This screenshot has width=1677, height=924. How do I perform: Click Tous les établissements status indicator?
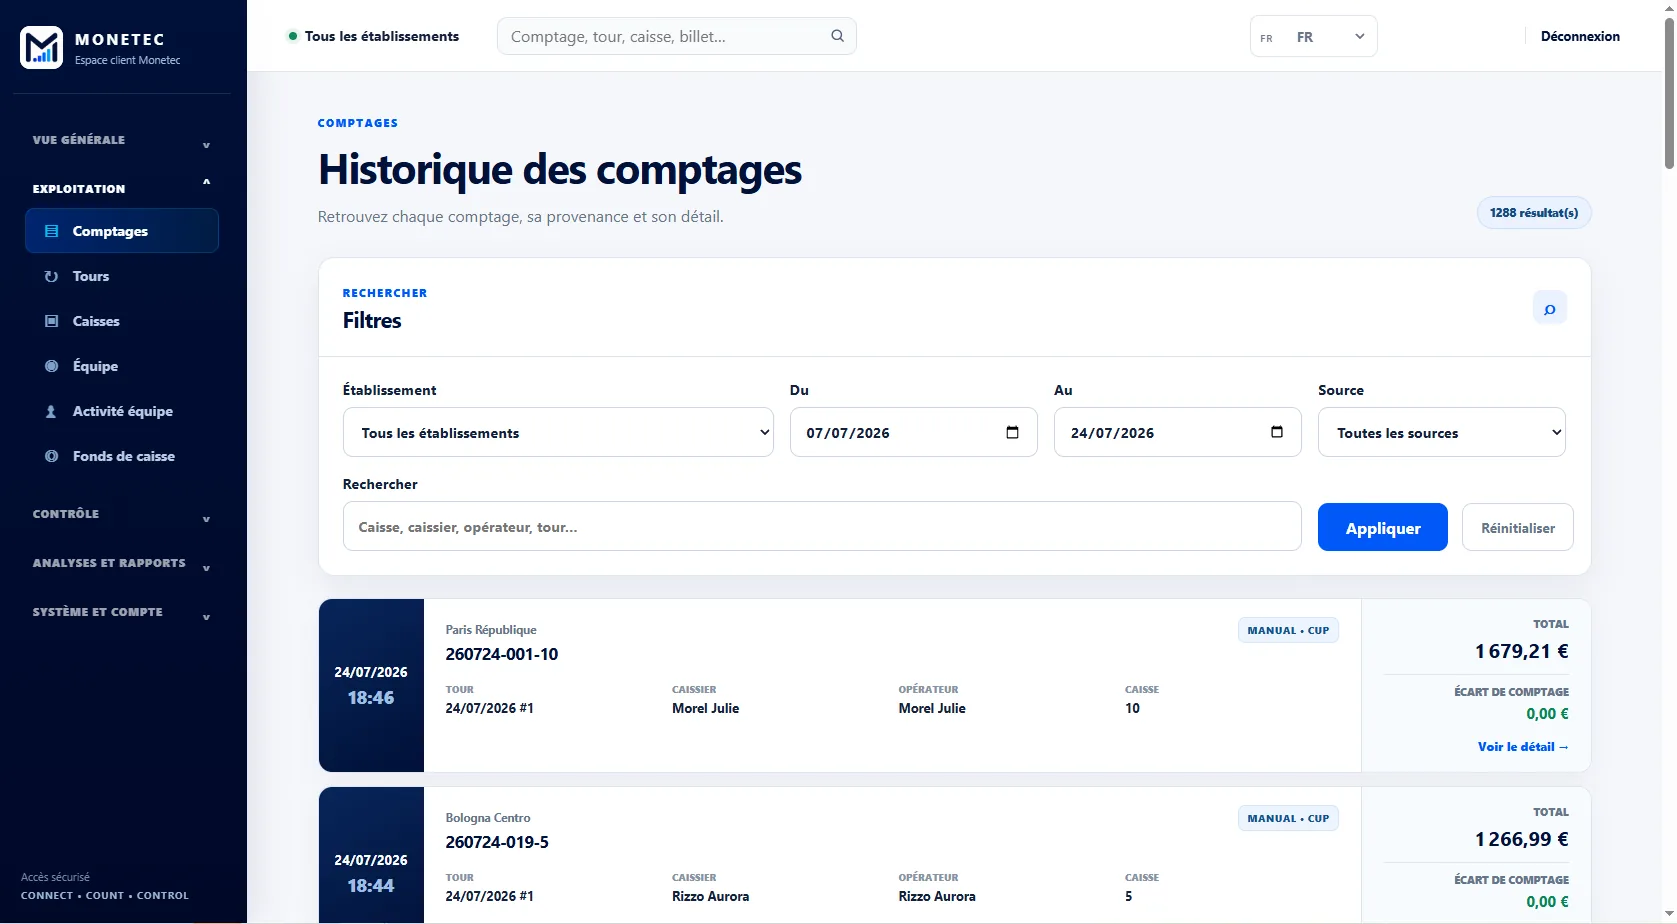(373, 36)
